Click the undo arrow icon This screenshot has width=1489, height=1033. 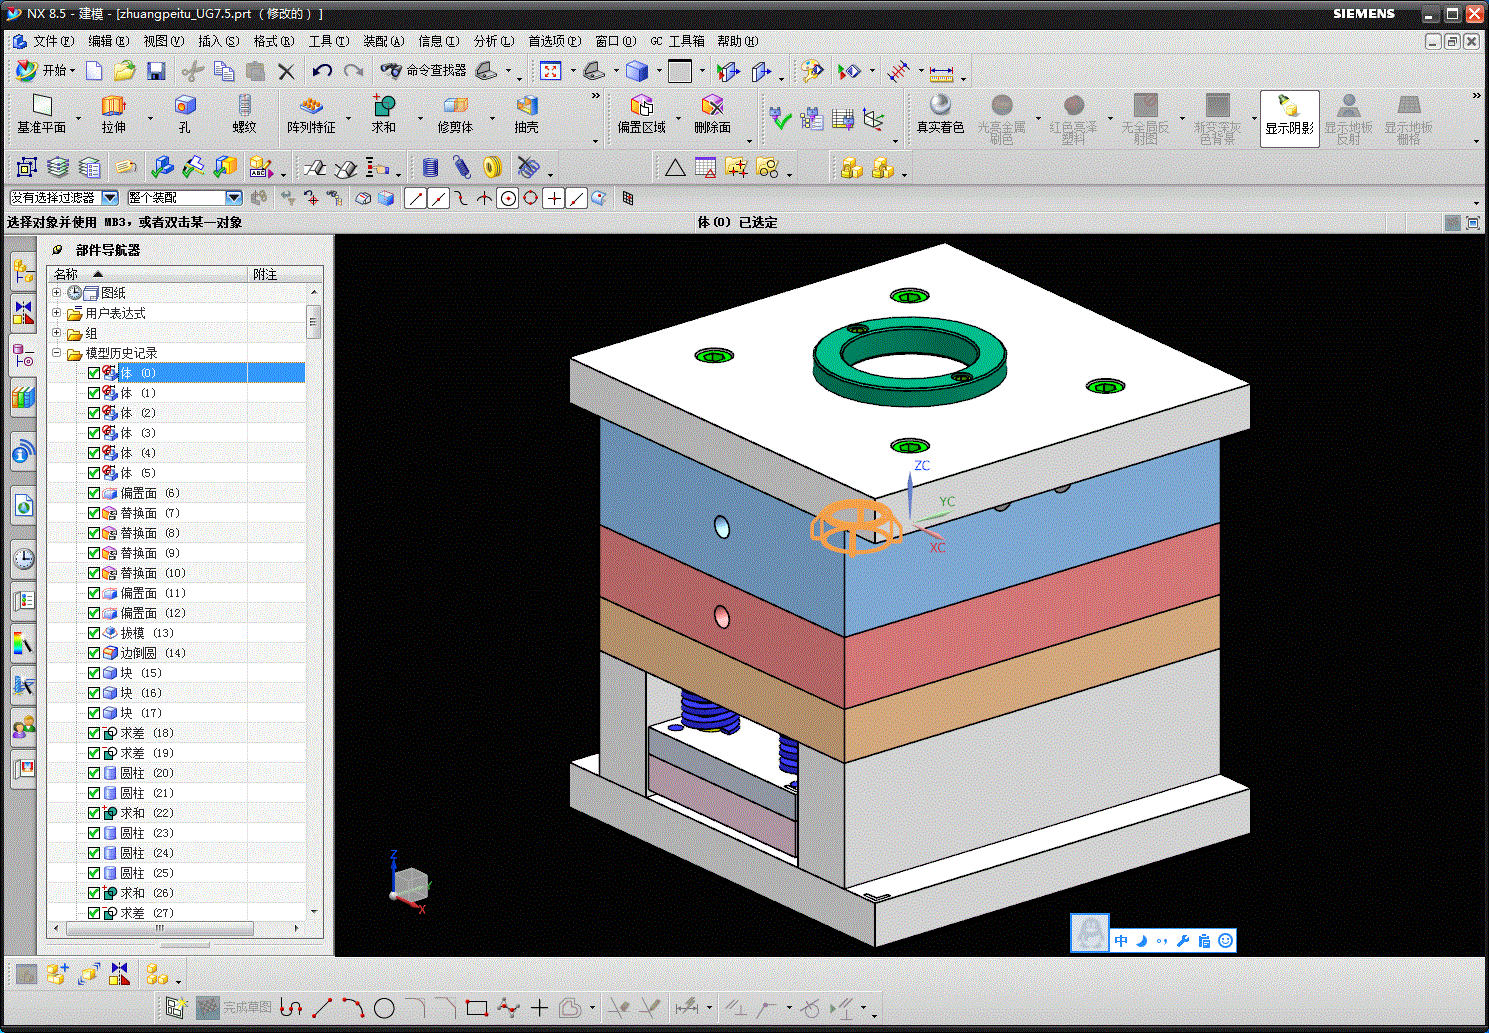[x=322, y=71]
